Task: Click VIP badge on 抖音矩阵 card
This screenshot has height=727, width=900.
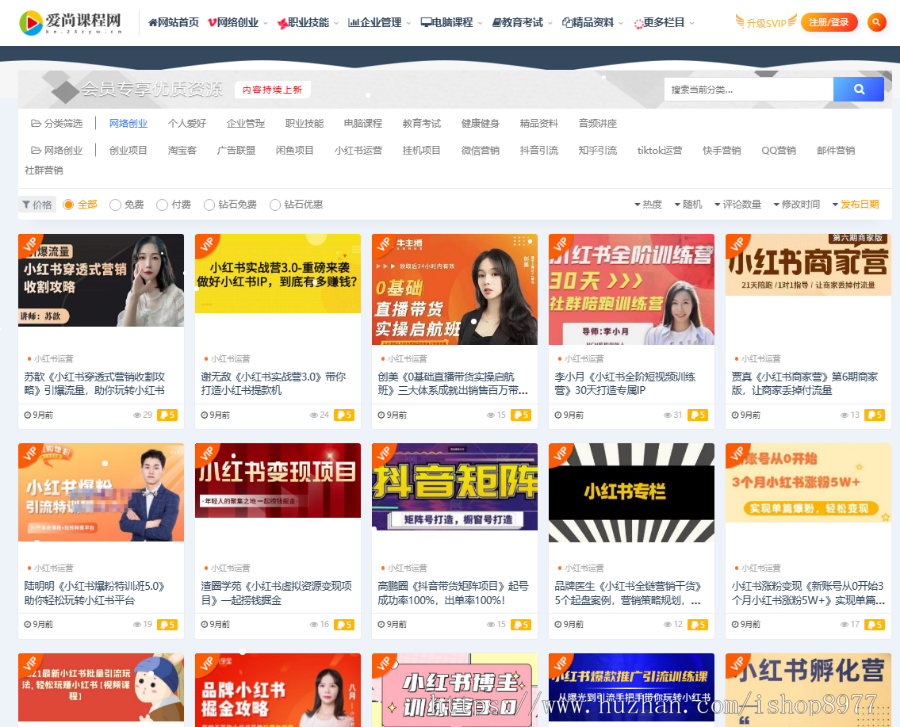Action: 383,454
